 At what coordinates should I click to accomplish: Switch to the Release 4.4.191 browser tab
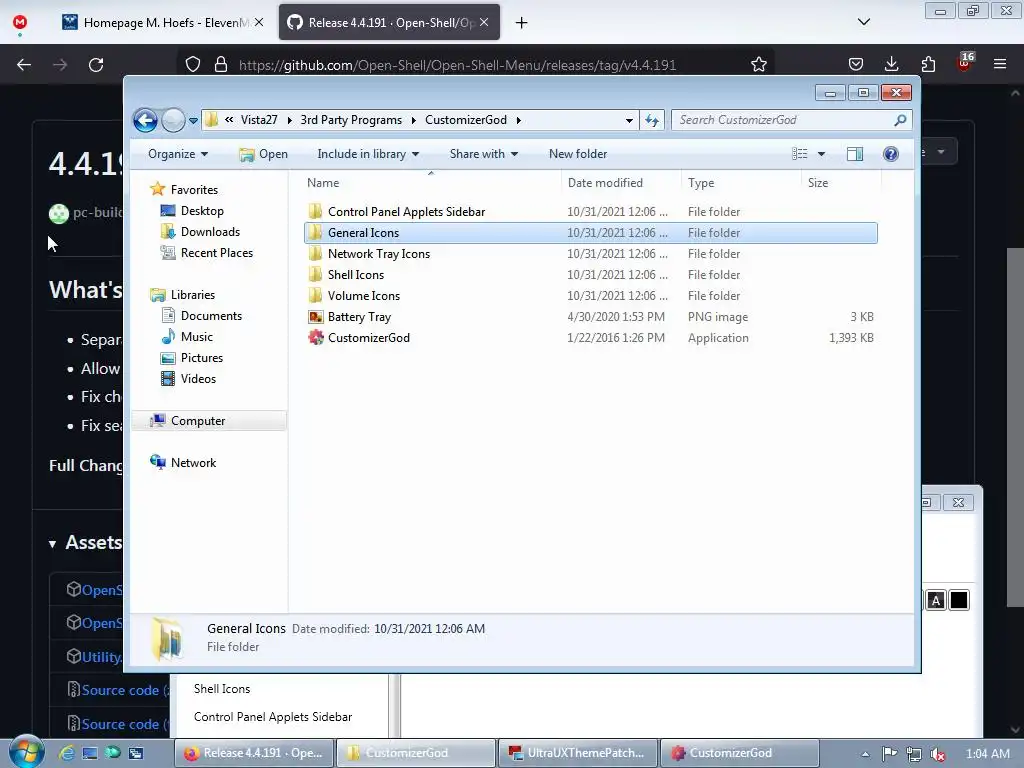coord(389,22)
